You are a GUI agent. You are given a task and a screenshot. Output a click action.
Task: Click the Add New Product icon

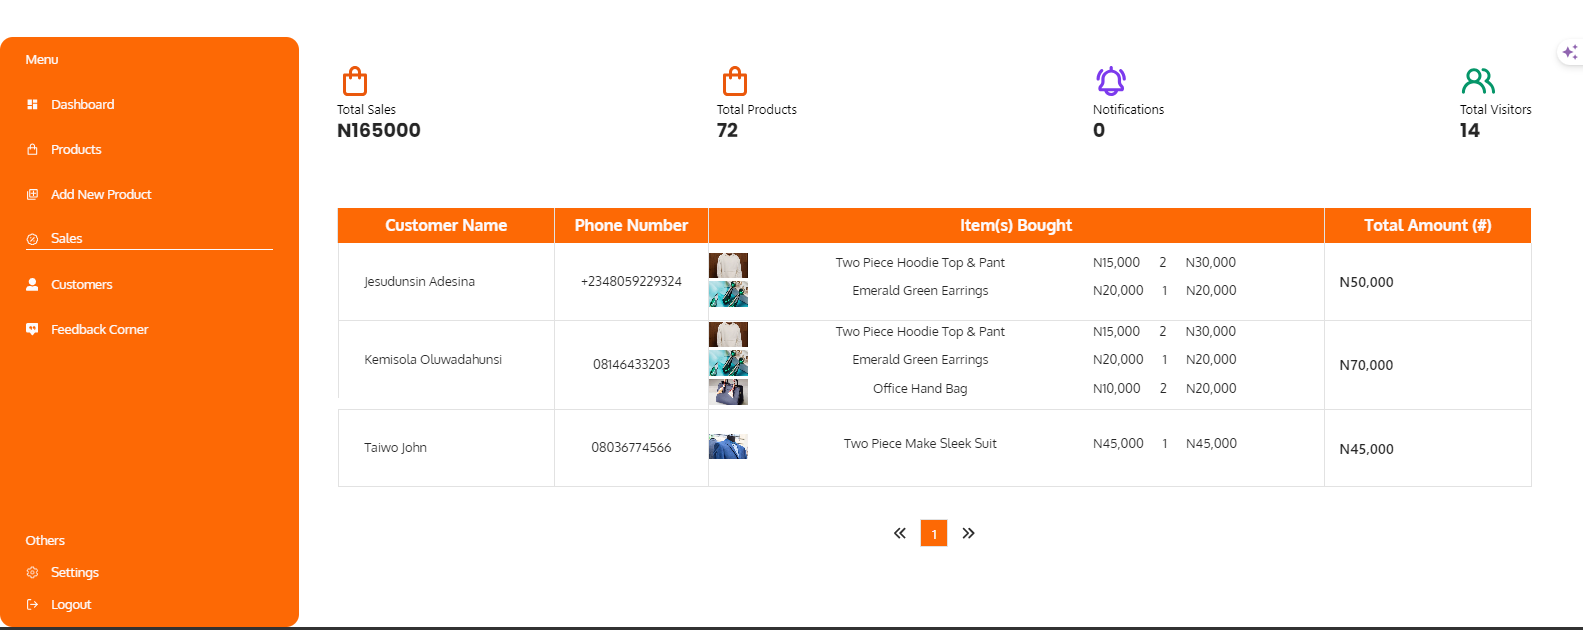coord(32,194)
